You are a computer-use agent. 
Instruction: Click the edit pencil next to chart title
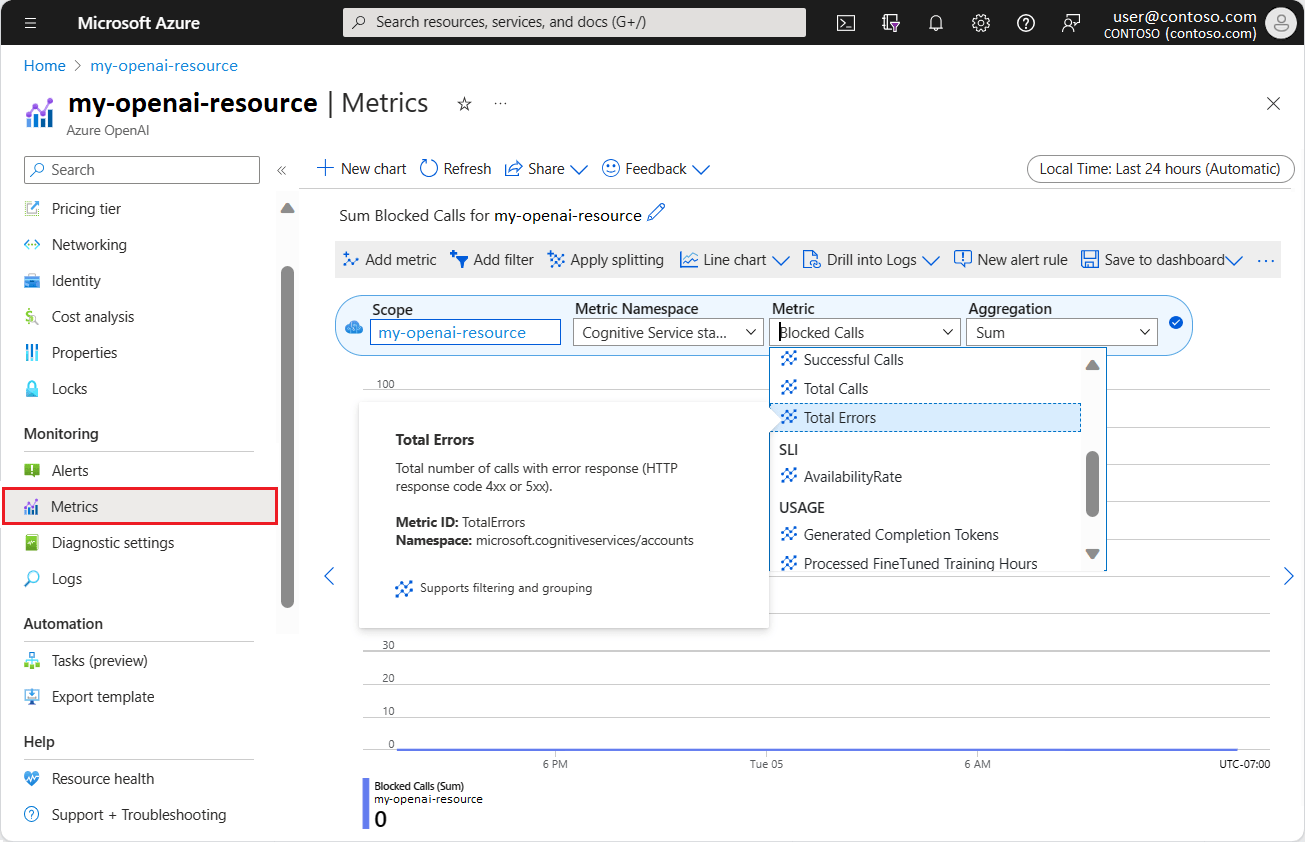click(x=655, y=214)
